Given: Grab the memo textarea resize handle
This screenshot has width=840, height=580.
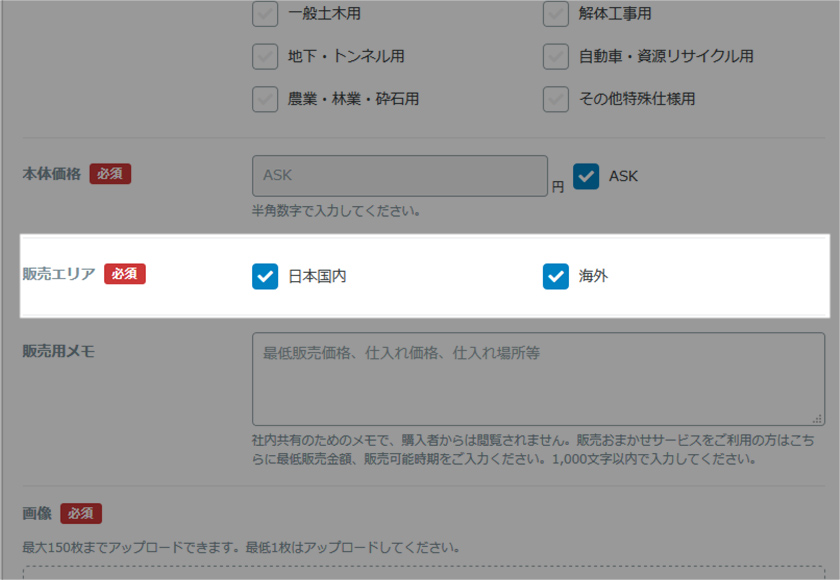Looking at the screenshot, I should [x=818, y=419].
